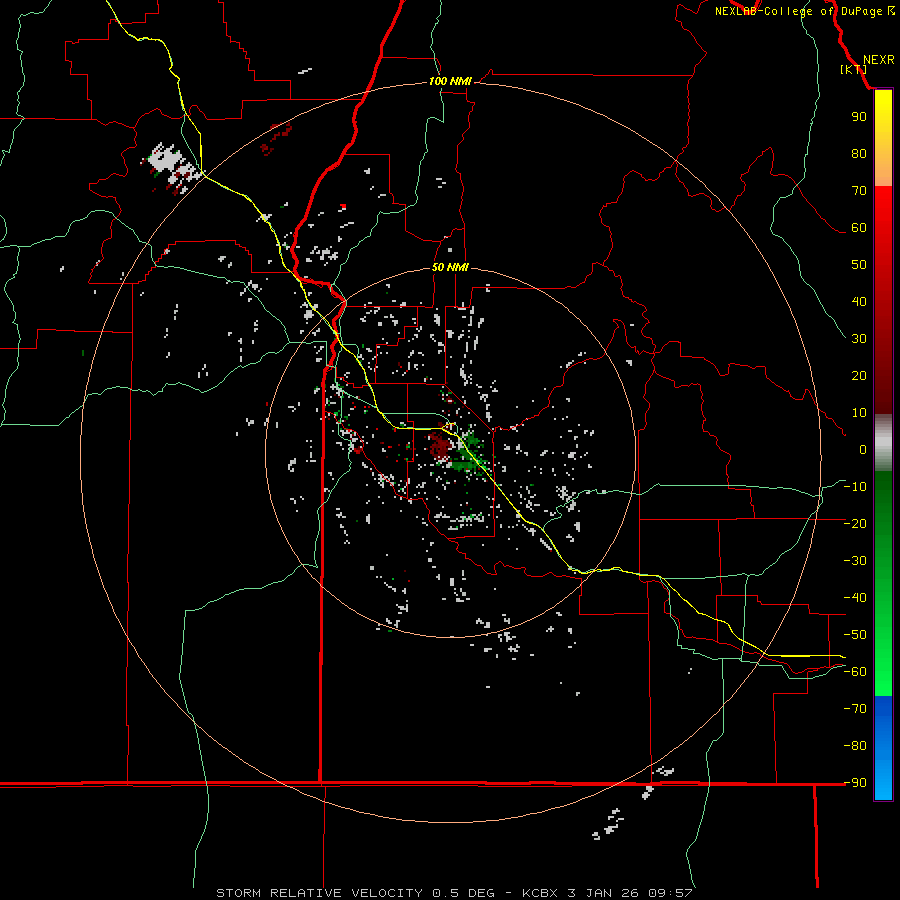The image size is (900, 900).
Task: Click the "60" scale value label
Action: (x=859, y=227)
